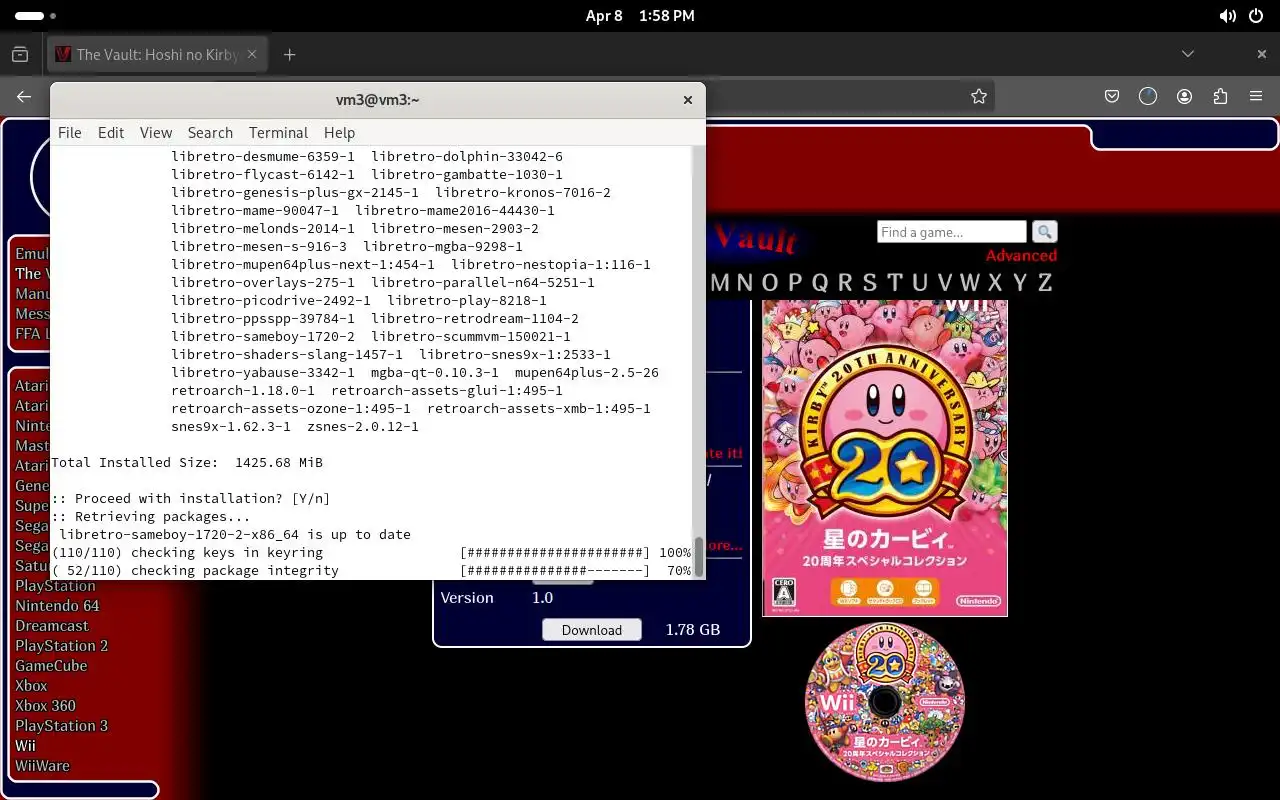Viewport: 1280px width, 800px height.
Task: Open the Terminal menu in terminal menubar
Action: (278, 132)
